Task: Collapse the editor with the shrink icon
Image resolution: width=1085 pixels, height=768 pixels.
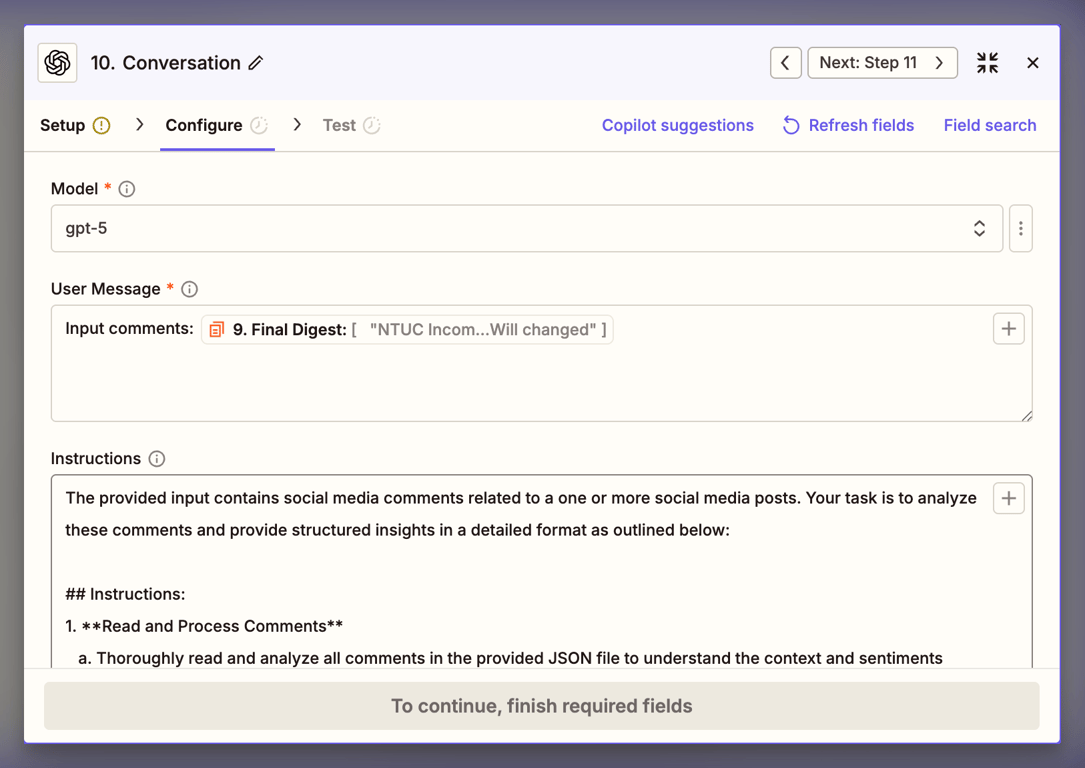Action: (x=987, y=63)
